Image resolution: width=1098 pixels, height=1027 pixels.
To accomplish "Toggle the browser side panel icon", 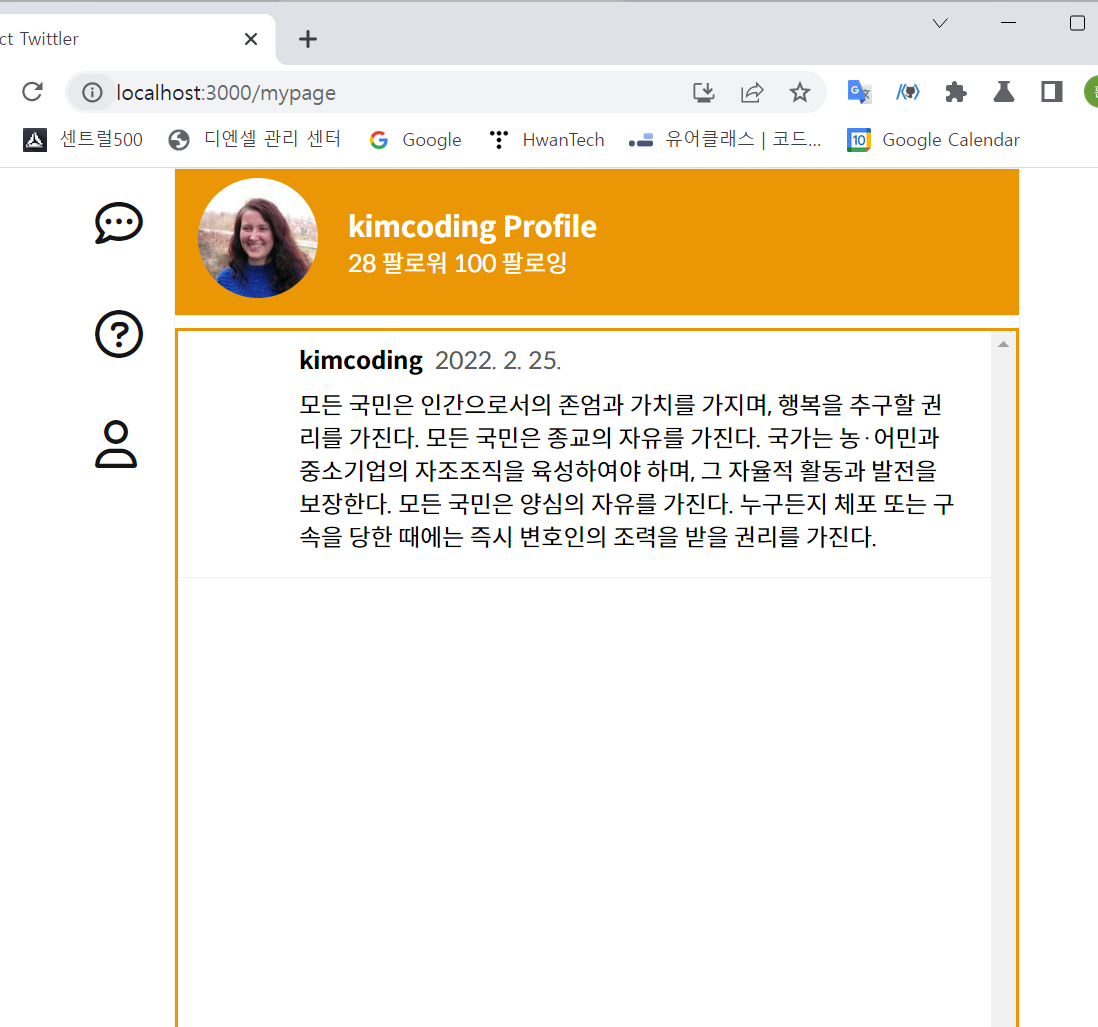I will [1052, 92].
